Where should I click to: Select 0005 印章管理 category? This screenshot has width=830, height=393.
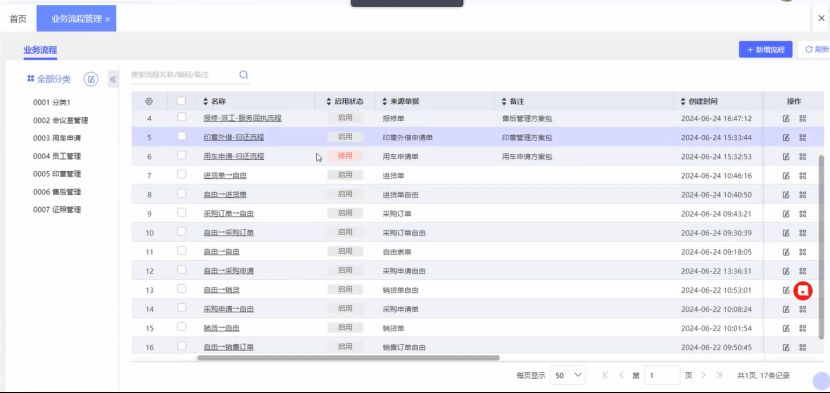tap(57, 174)
